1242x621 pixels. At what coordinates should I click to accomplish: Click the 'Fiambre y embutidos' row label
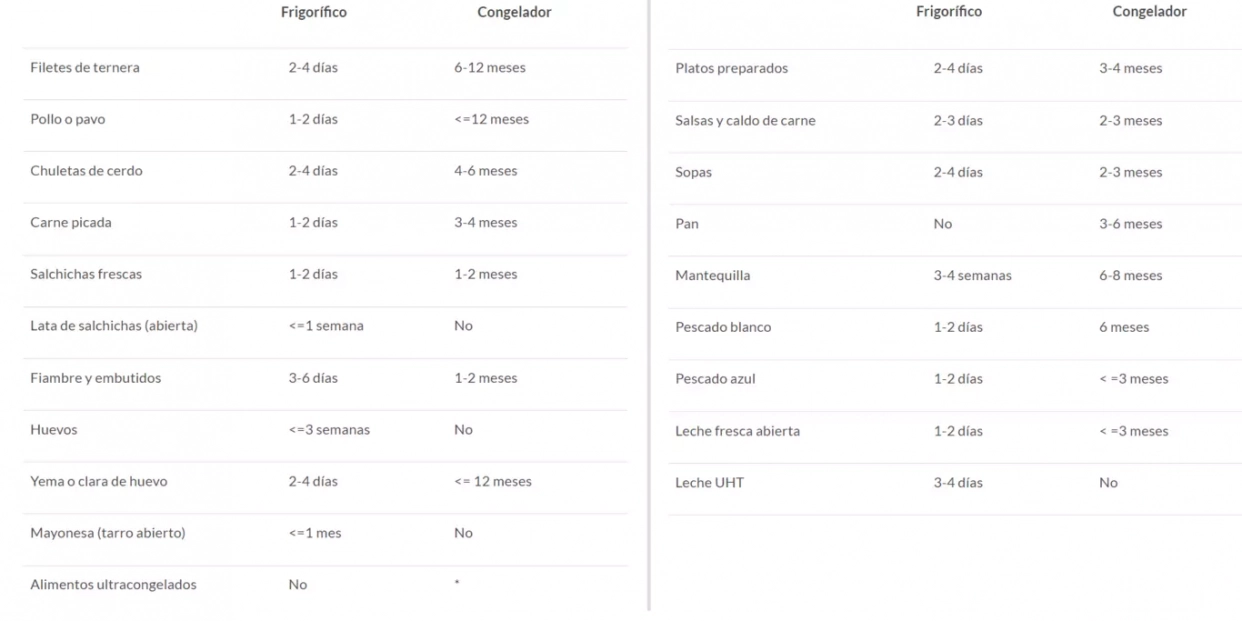pyautogui.click(x=95, y=378)
